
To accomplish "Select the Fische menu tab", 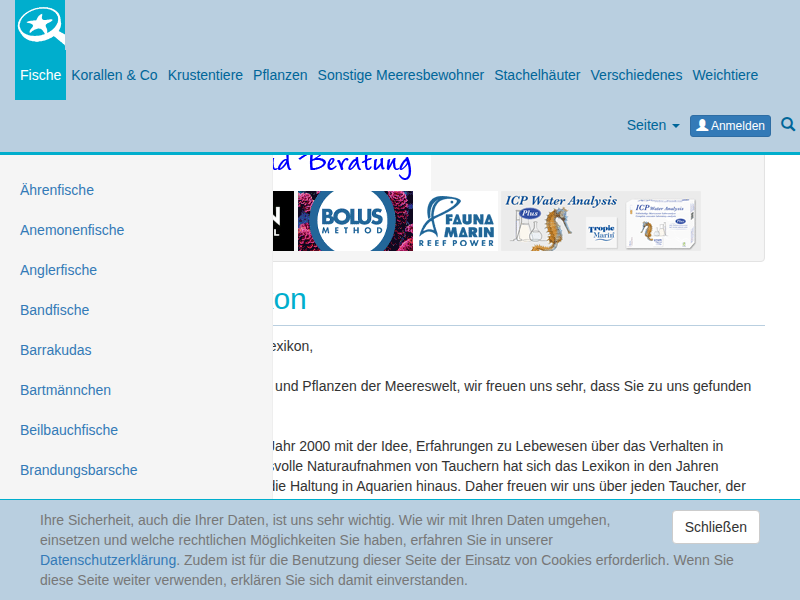I will pos(41,75).
